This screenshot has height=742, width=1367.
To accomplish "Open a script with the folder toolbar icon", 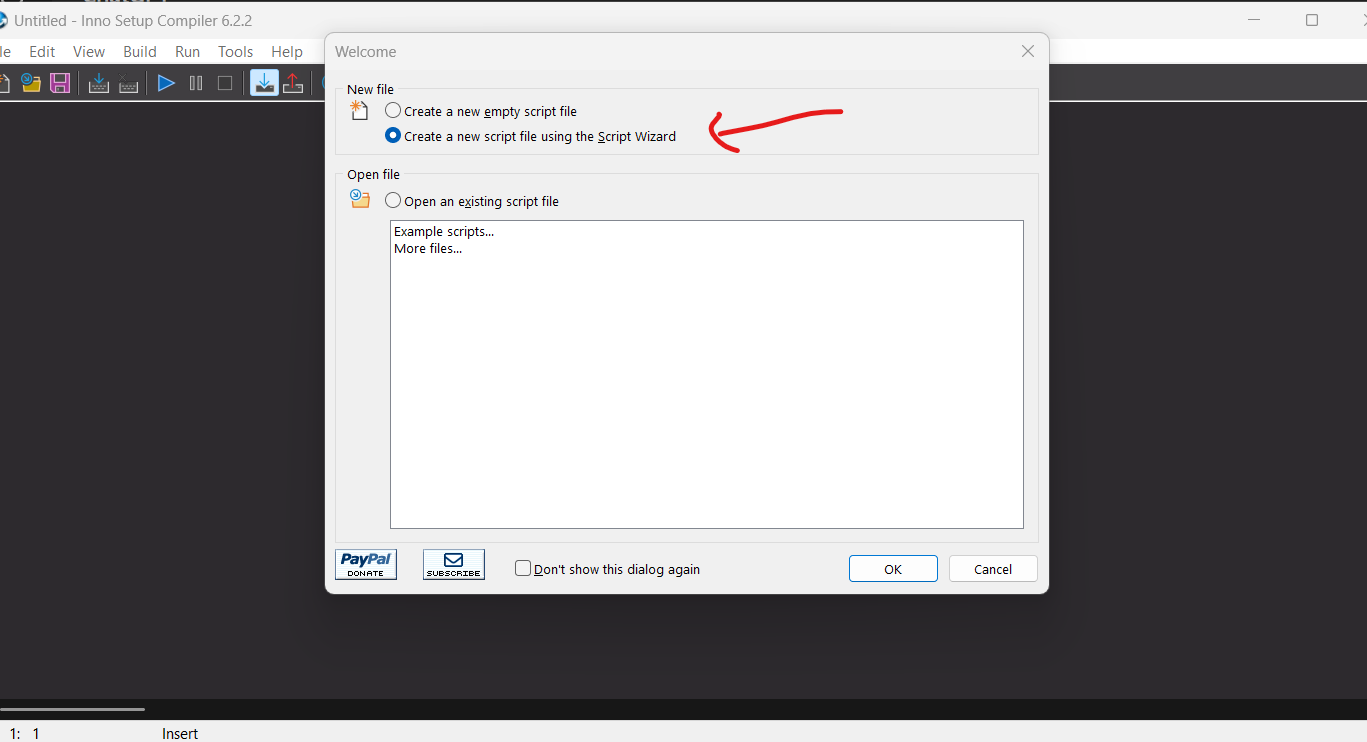I will pos(31,83).
